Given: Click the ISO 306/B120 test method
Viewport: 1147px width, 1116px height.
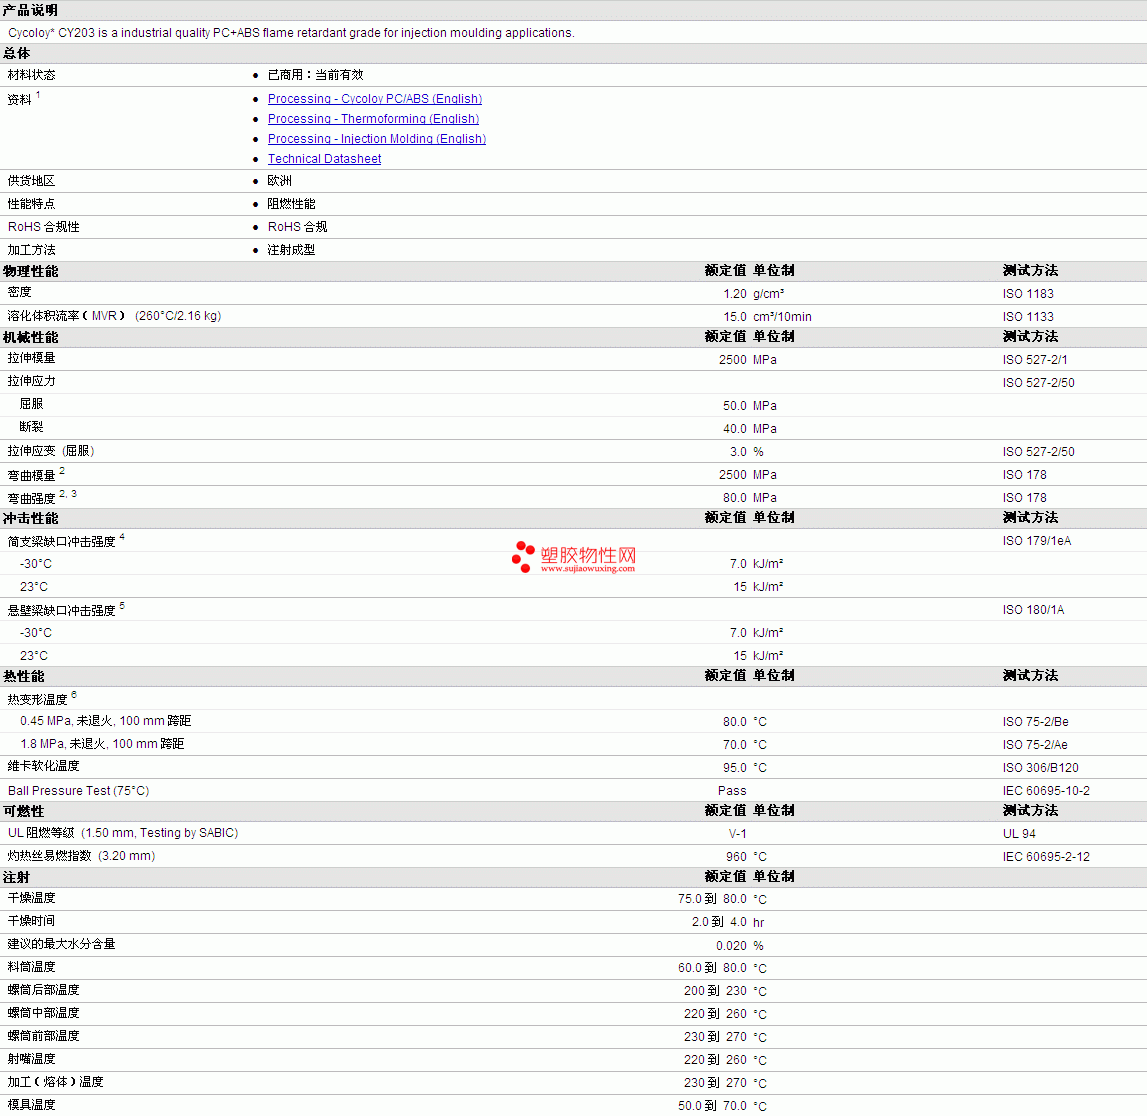Looking at the screenshot, I should (1040, 768).
